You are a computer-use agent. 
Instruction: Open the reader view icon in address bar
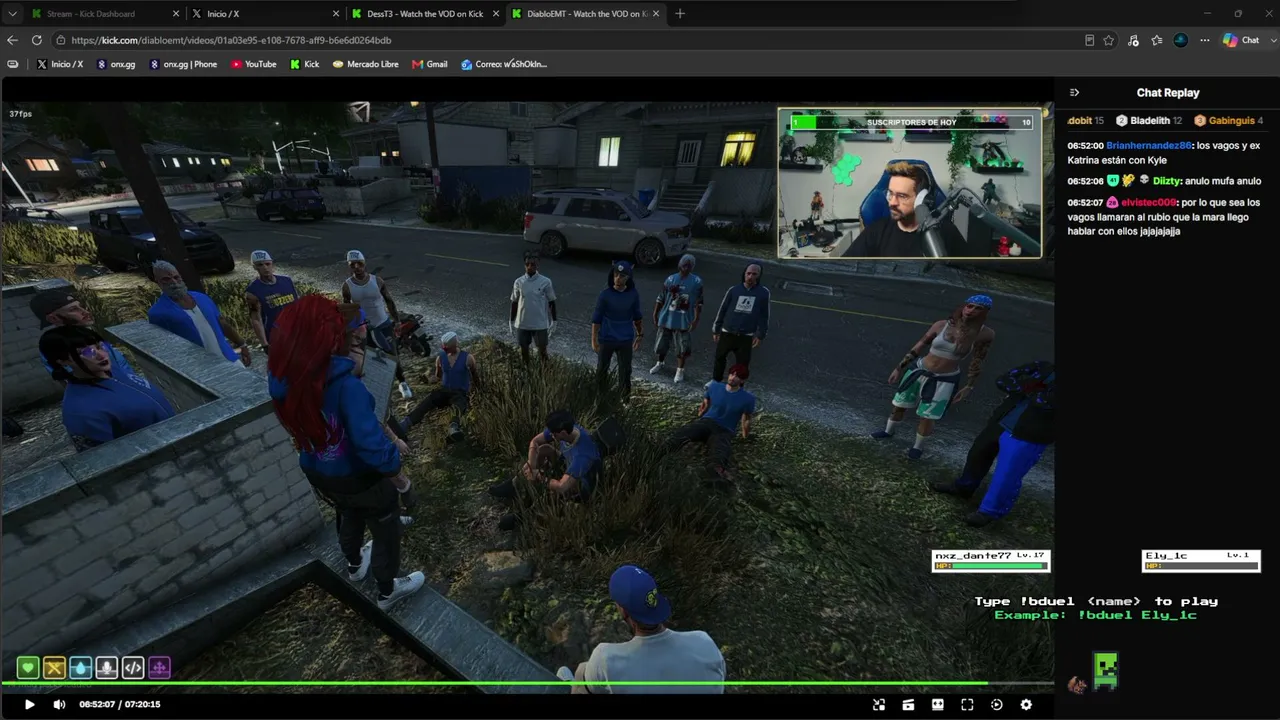[x=1089, y=40]
